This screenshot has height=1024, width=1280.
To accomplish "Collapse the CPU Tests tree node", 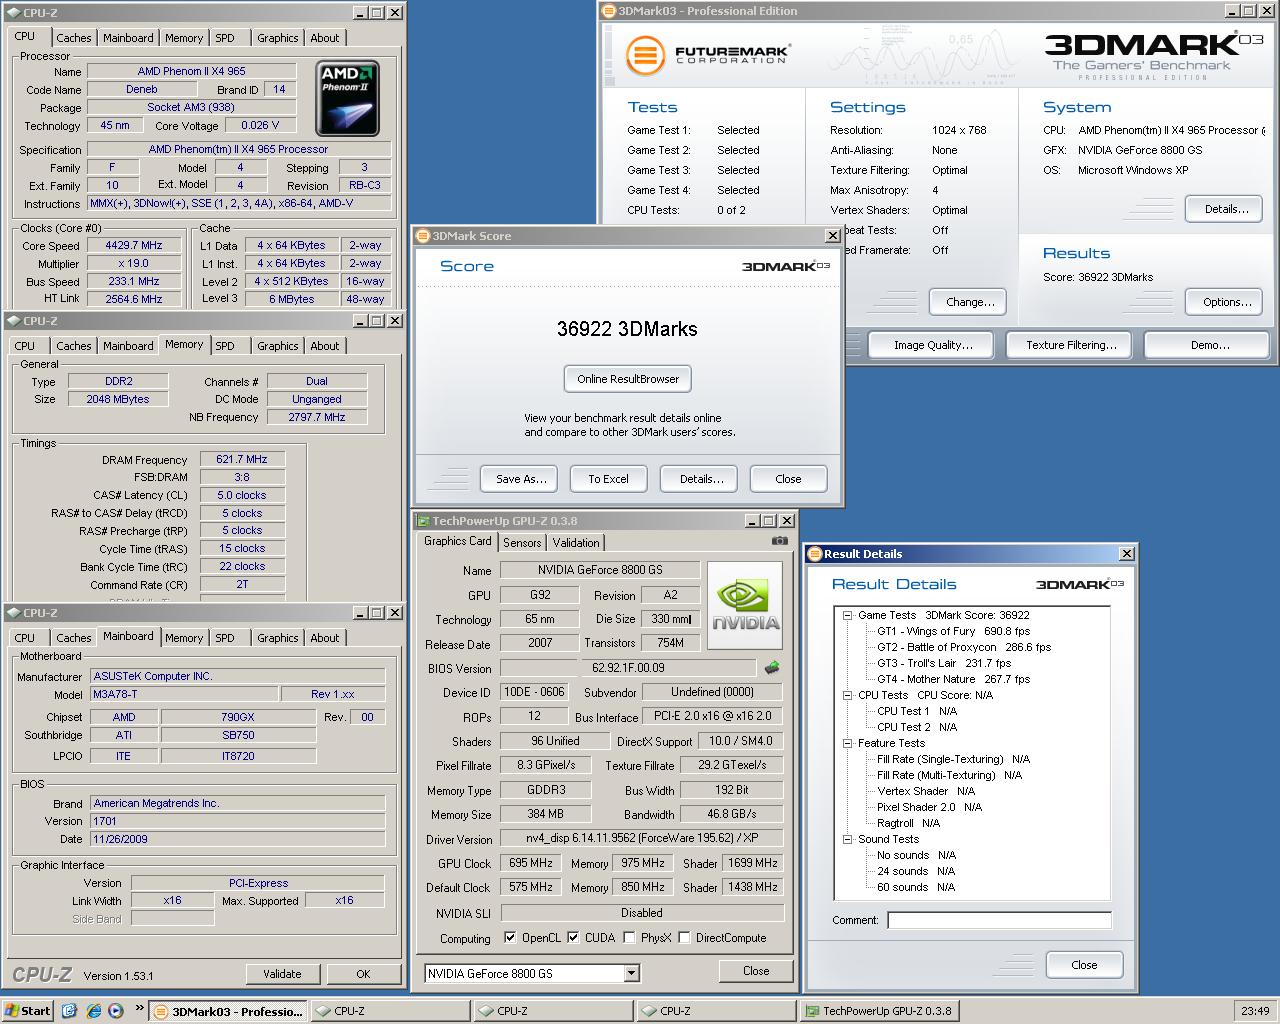I will (847, 696).
